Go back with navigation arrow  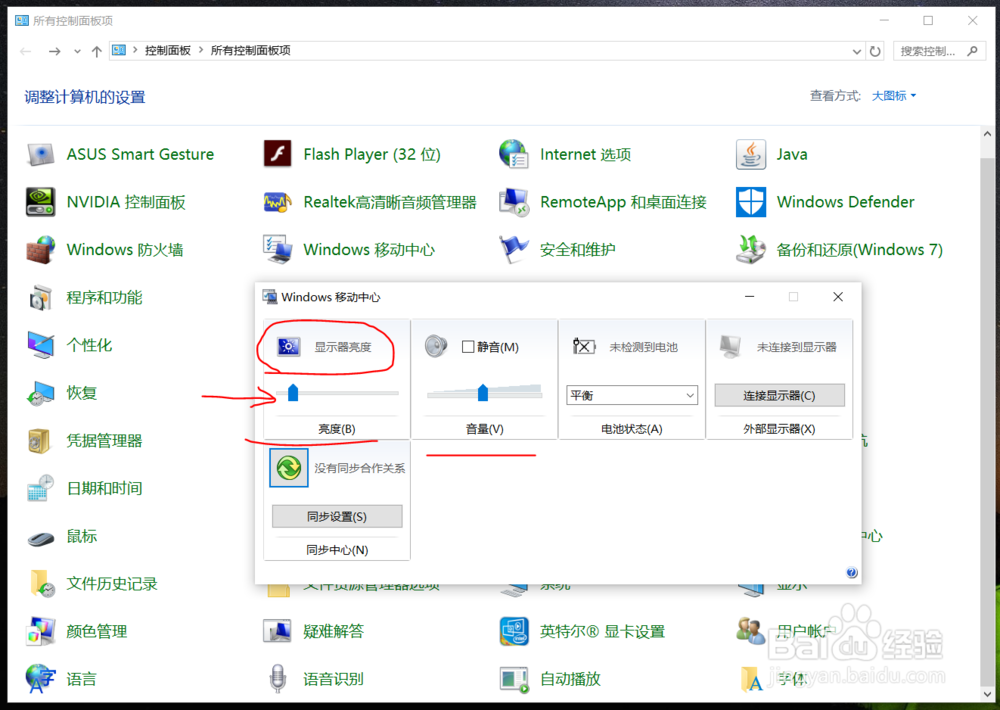pyautogui.click(x=26, y=51)
